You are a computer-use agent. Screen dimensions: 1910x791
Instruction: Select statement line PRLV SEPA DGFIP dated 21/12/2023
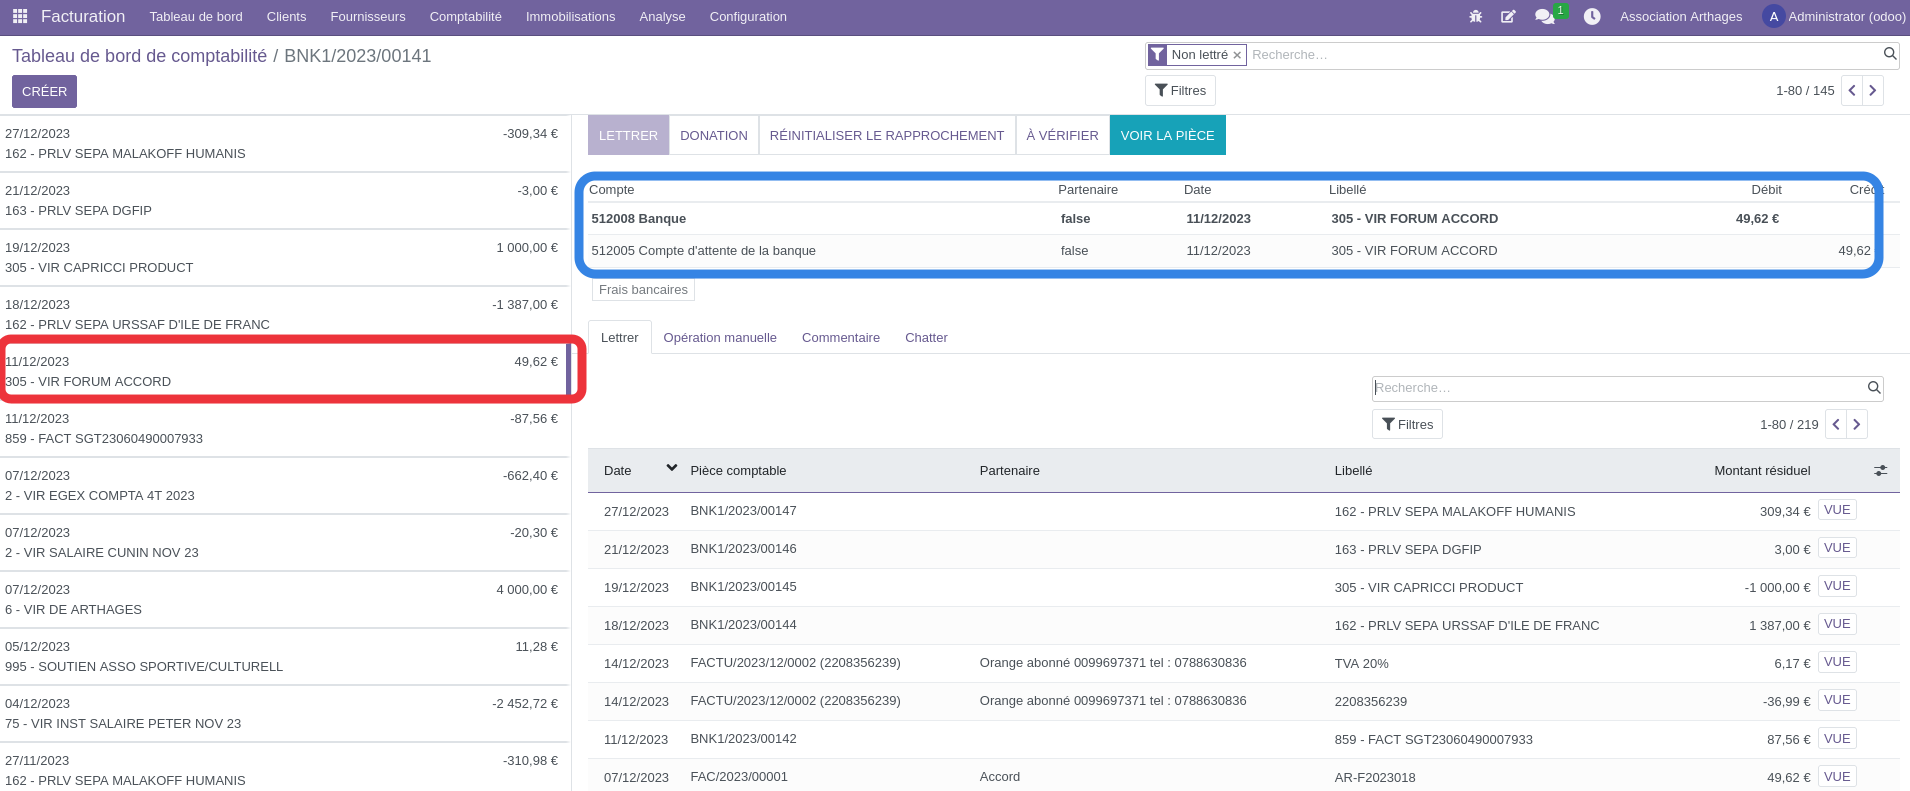click(x=285, y=201)
